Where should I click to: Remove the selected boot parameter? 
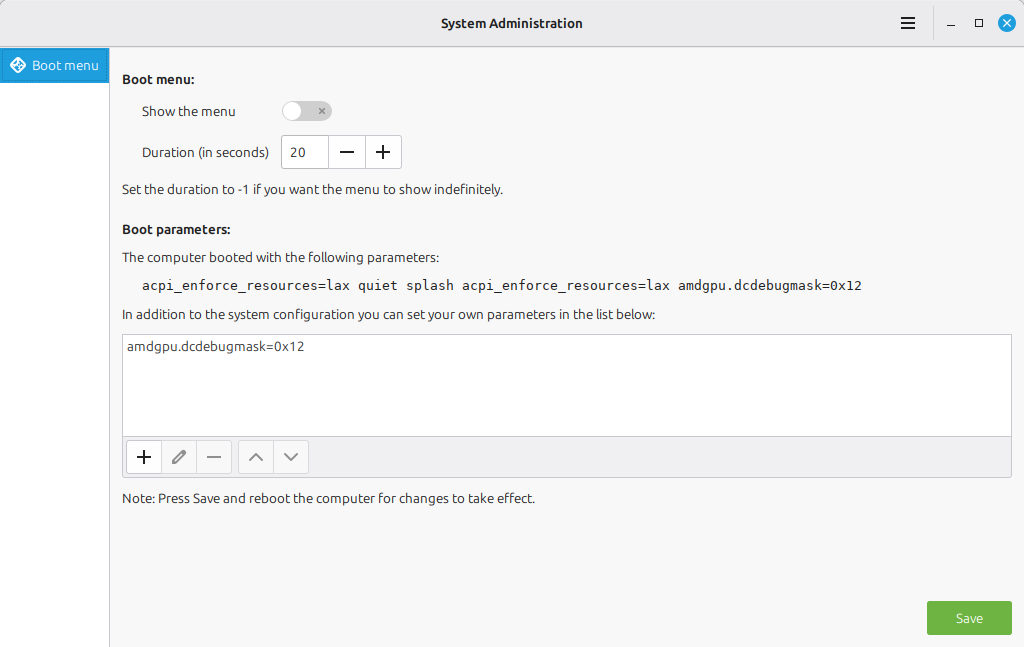(x=214, y=457)
